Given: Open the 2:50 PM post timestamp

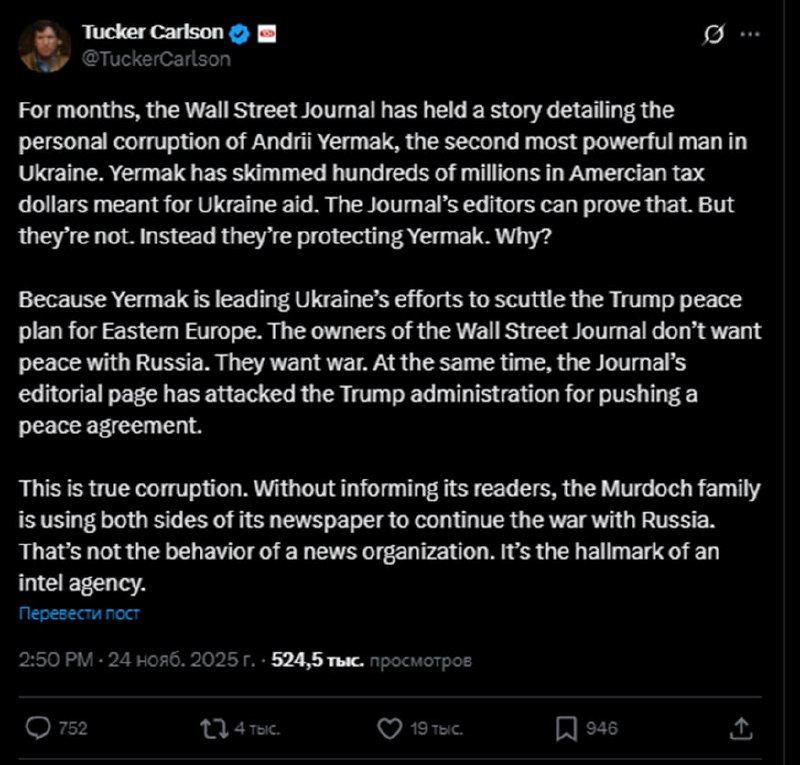Looking at the screenshot, I should (58, 660).
